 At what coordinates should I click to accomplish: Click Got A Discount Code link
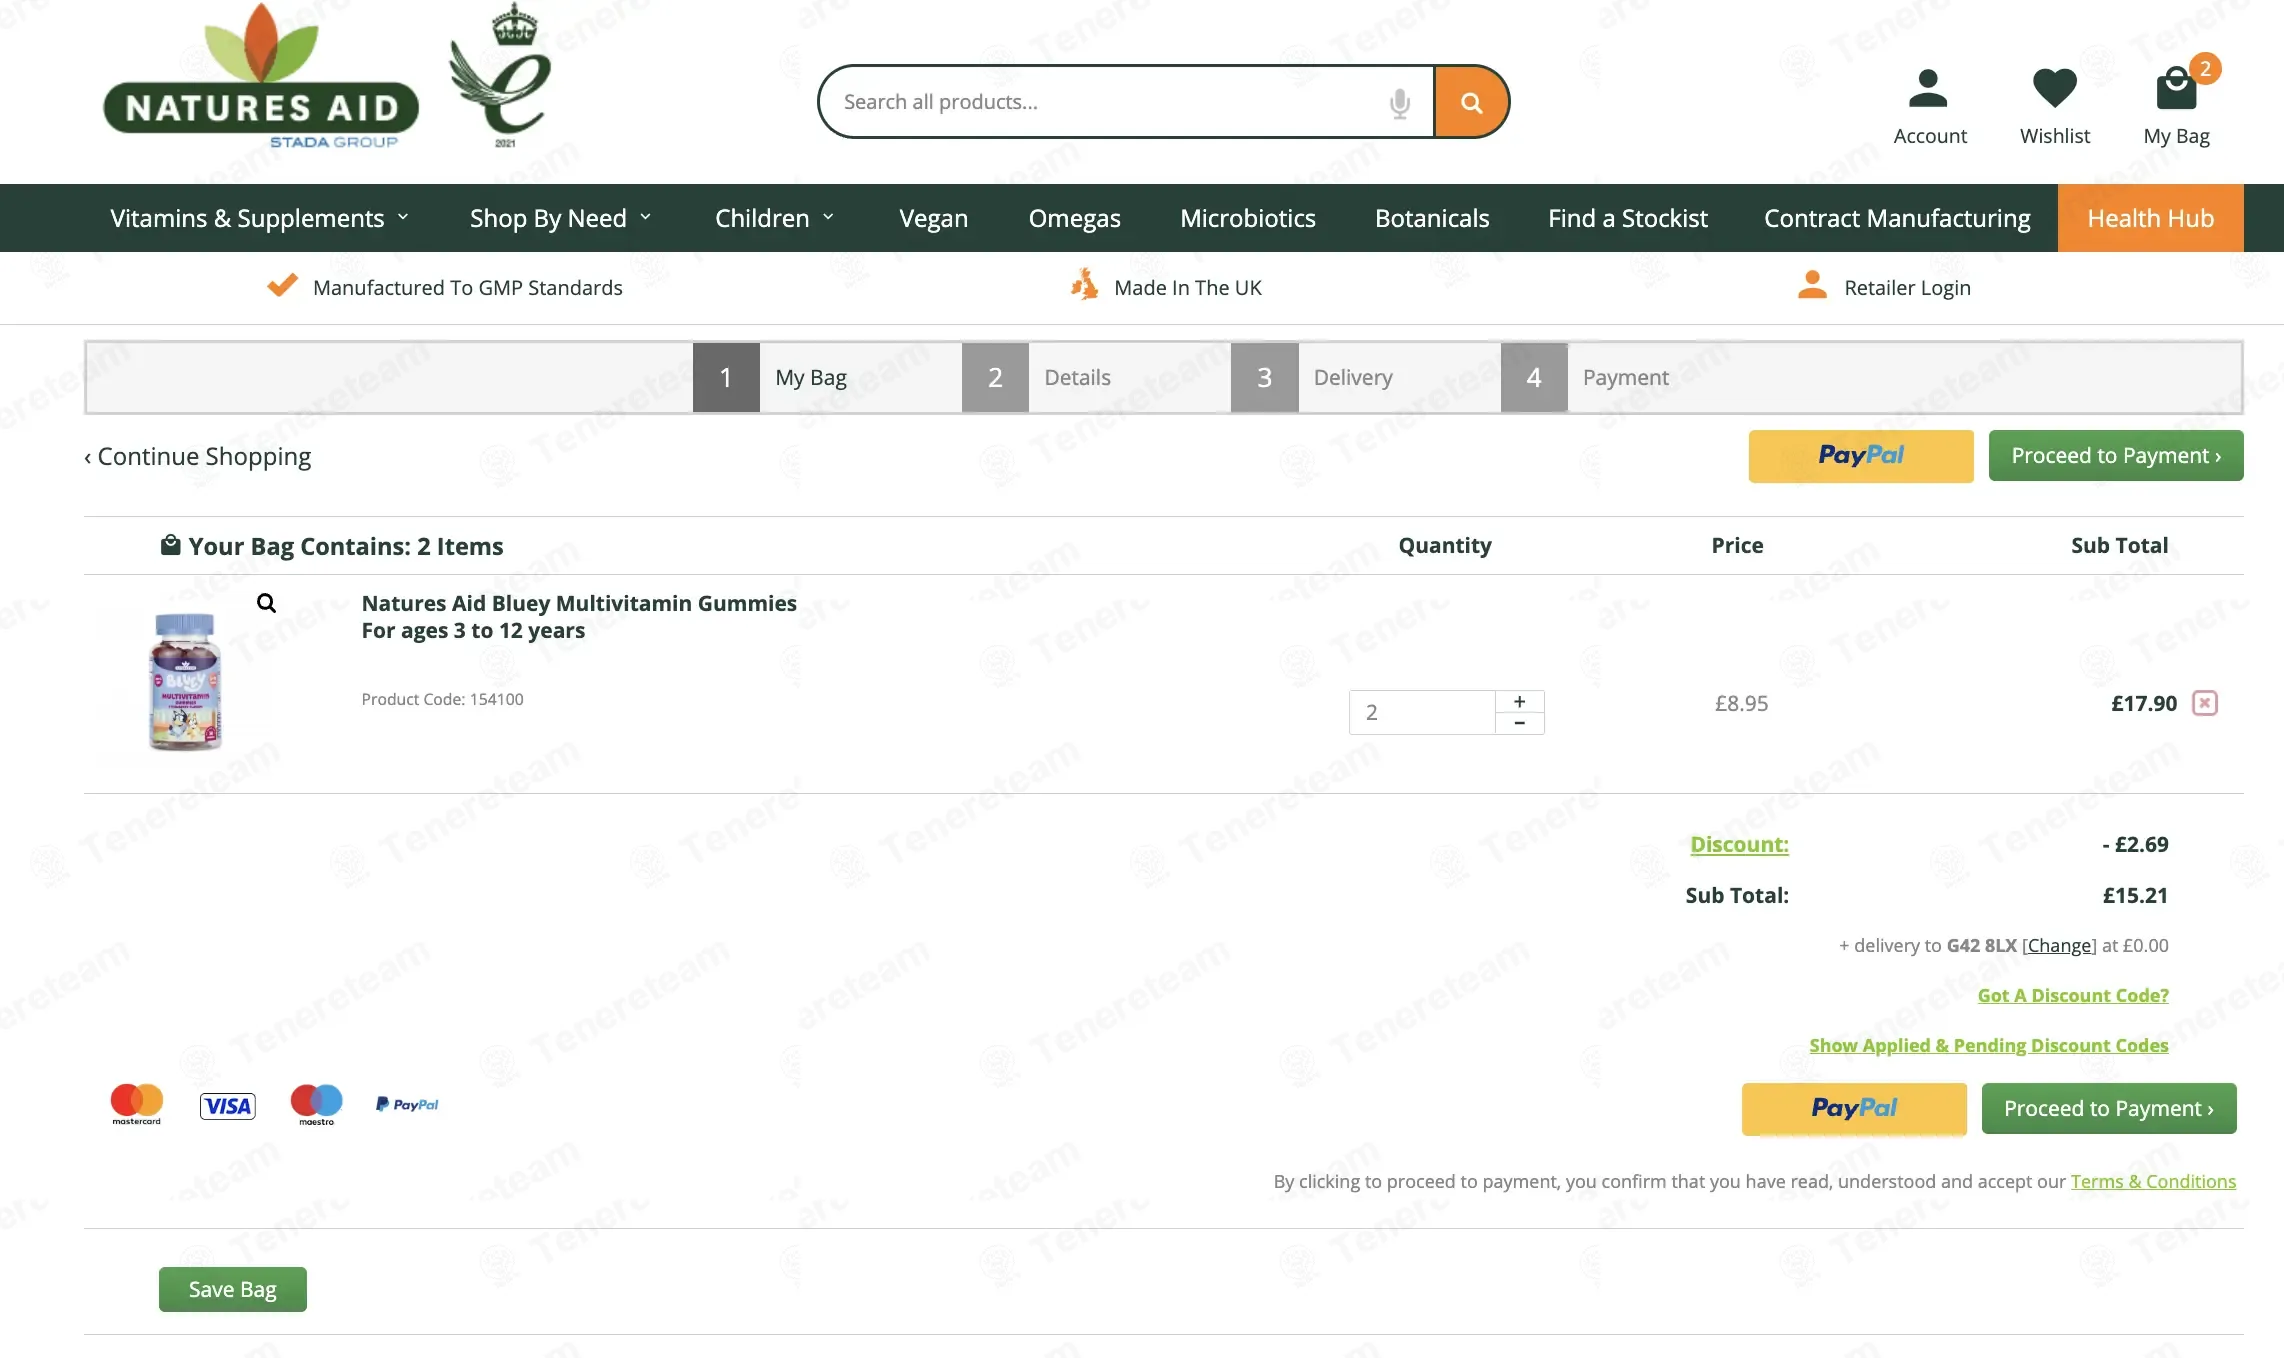2072,995
